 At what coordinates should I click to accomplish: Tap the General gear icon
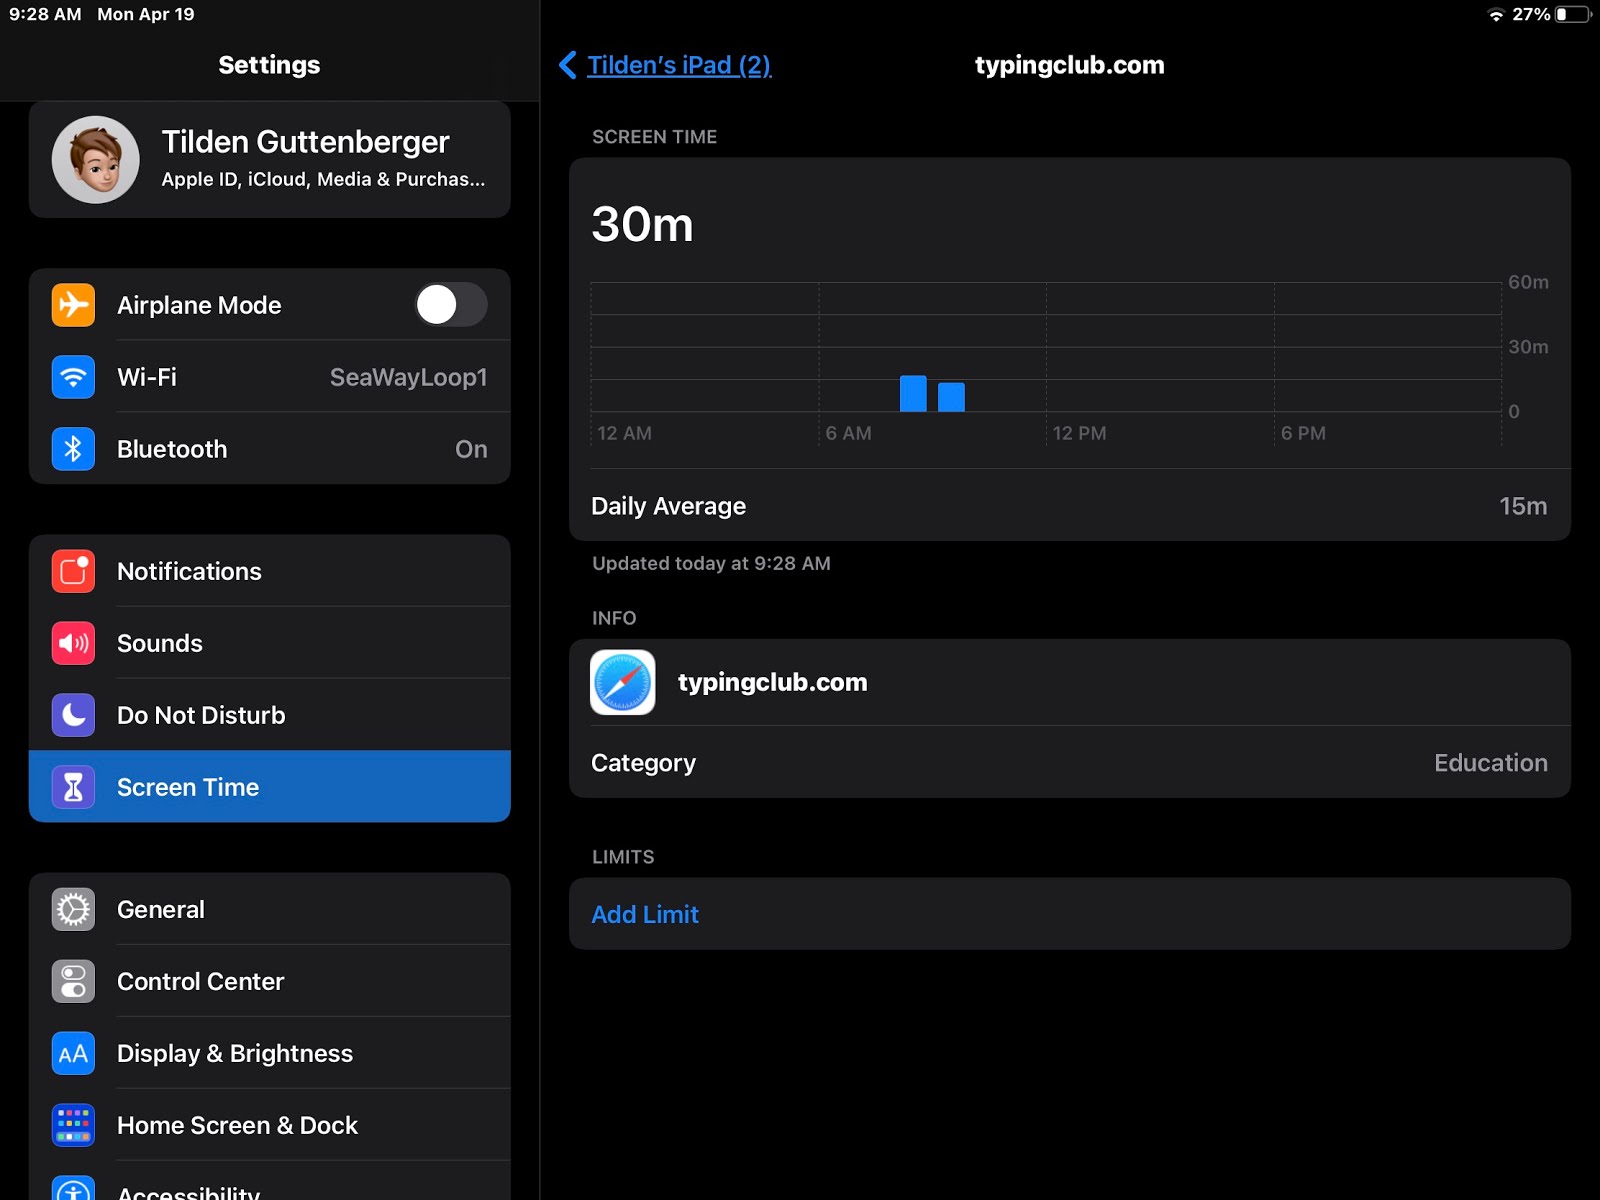click(73, 909)
